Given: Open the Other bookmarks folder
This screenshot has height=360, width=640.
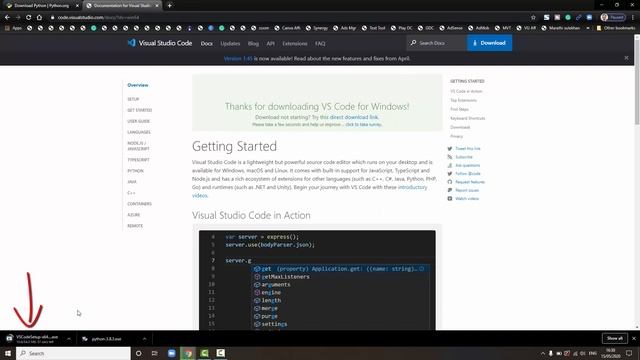Looking at the screenshot, I should pyautogui.click(x=616, y=28).
